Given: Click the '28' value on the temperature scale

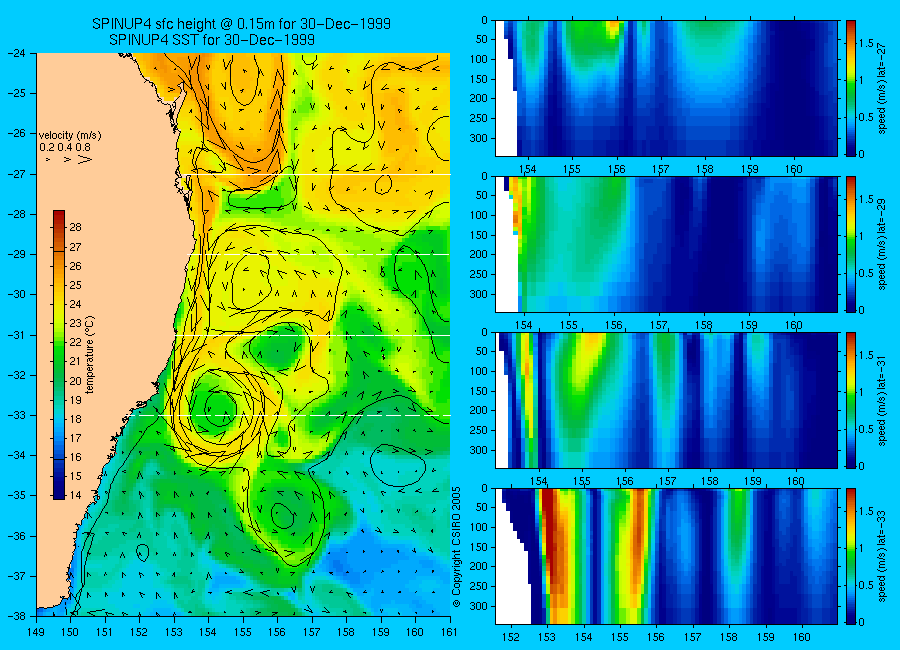Looking at the screenshot, I should 75,227.
